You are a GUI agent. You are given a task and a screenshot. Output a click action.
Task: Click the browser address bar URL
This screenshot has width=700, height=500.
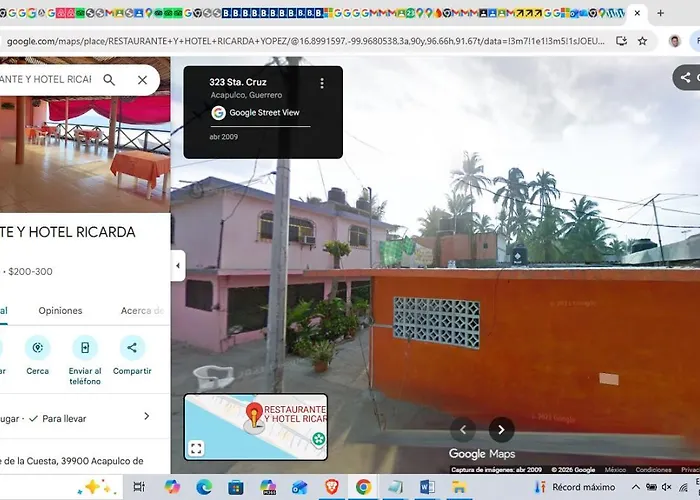coord(305,41)
